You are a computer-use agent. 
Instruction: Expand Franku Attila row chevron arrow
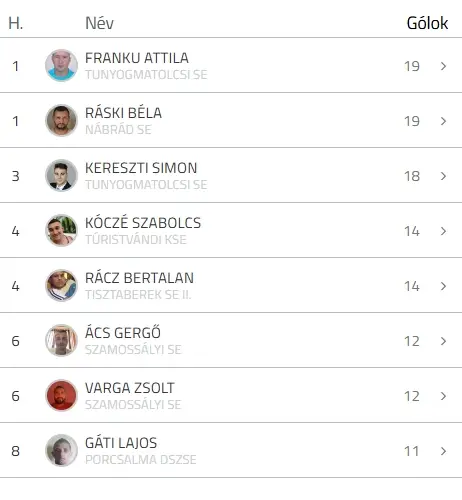click(443, 66)
